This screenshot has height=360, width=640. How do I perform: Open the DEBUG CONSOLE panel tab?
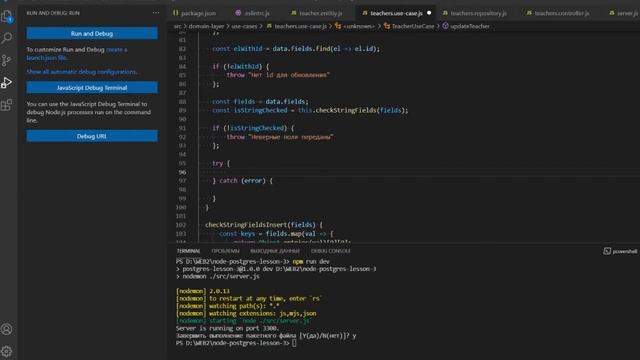point(331,251)
